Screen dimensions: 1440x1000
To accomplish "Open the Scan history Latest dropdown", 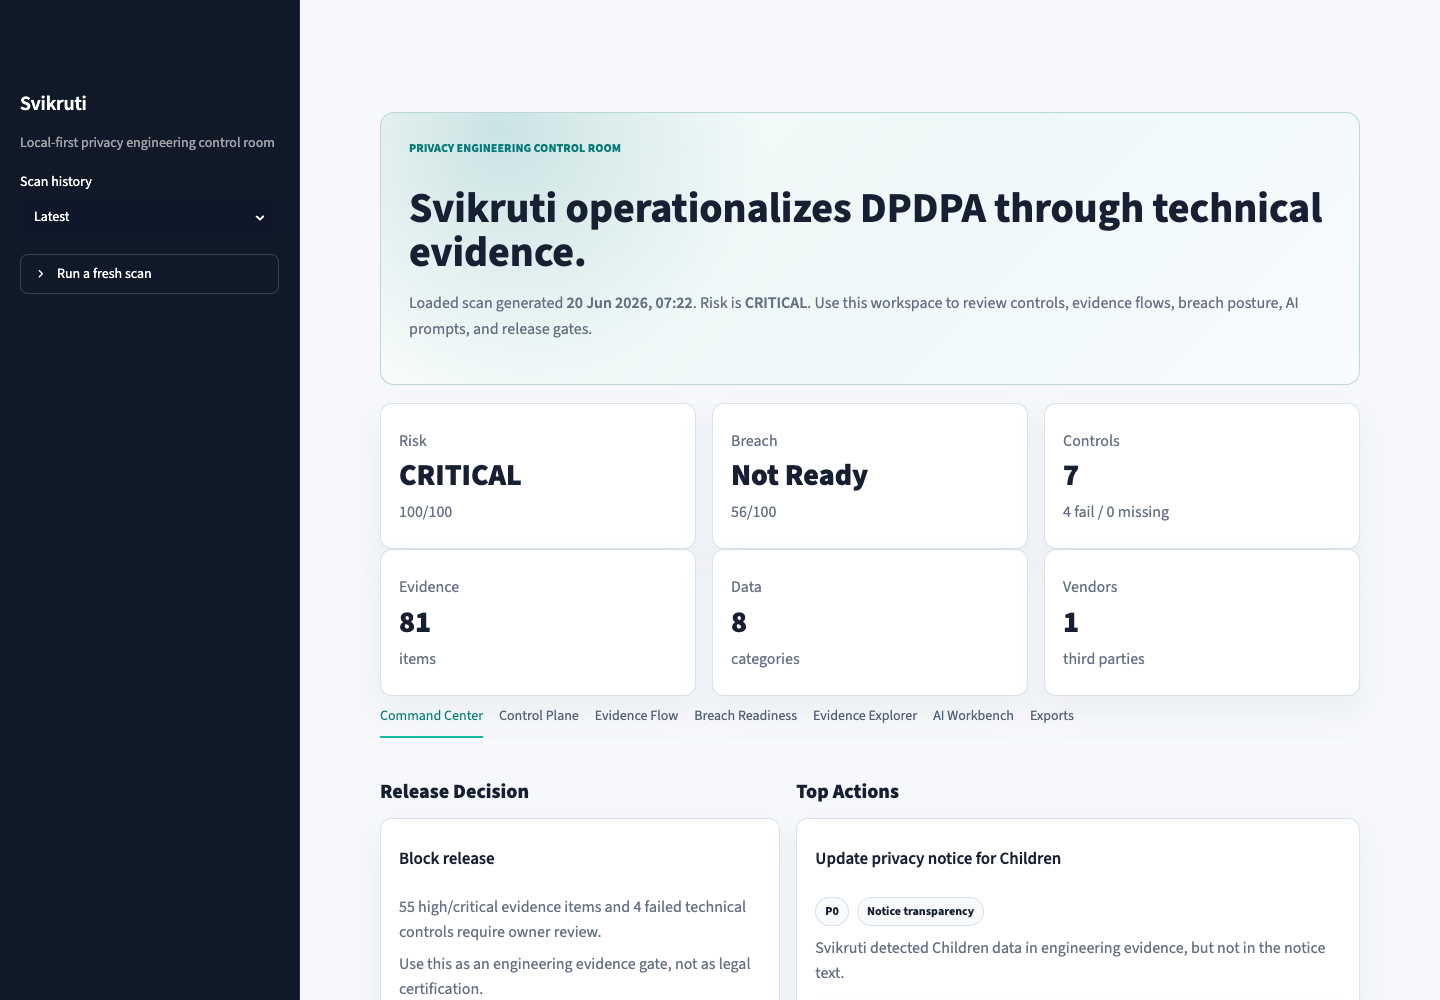I will tap(149, 217).
